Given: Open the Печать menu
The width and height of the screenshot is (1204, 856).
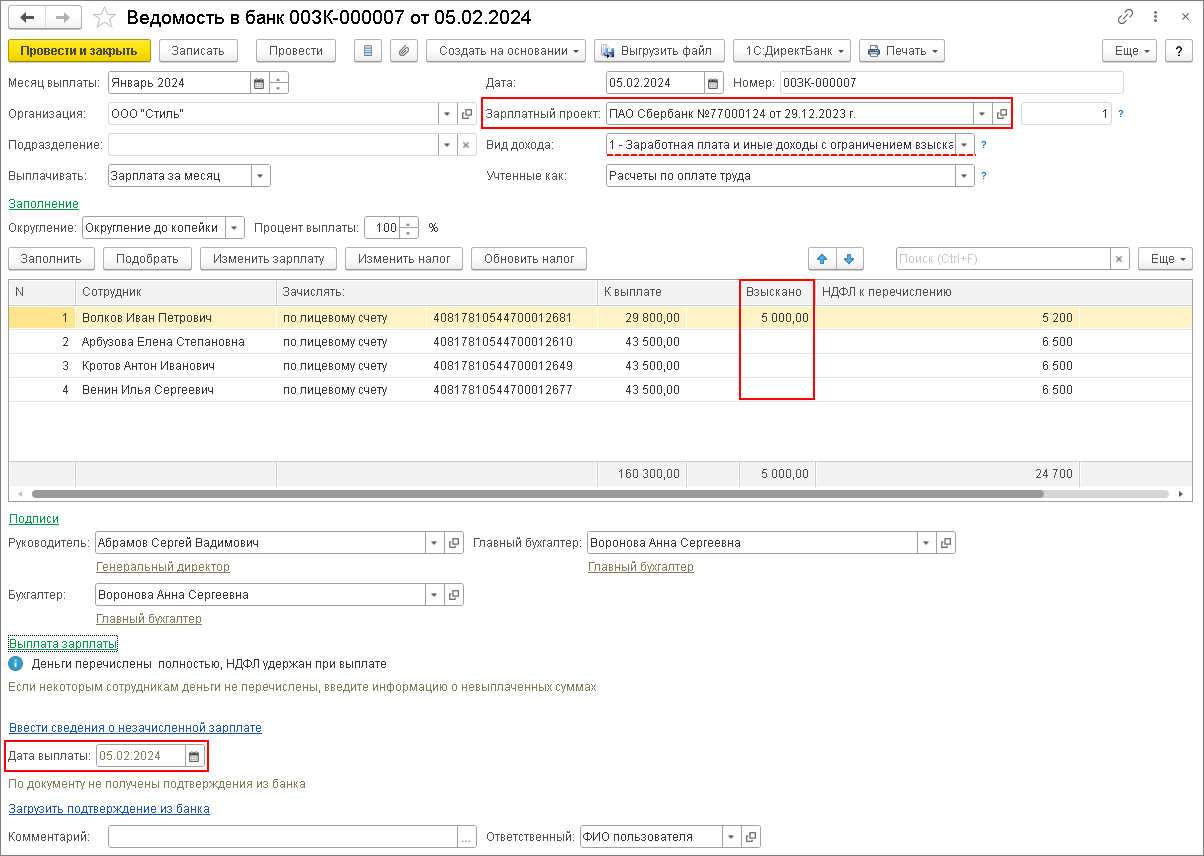Looking at the screenshot, I should coord(901,51).
